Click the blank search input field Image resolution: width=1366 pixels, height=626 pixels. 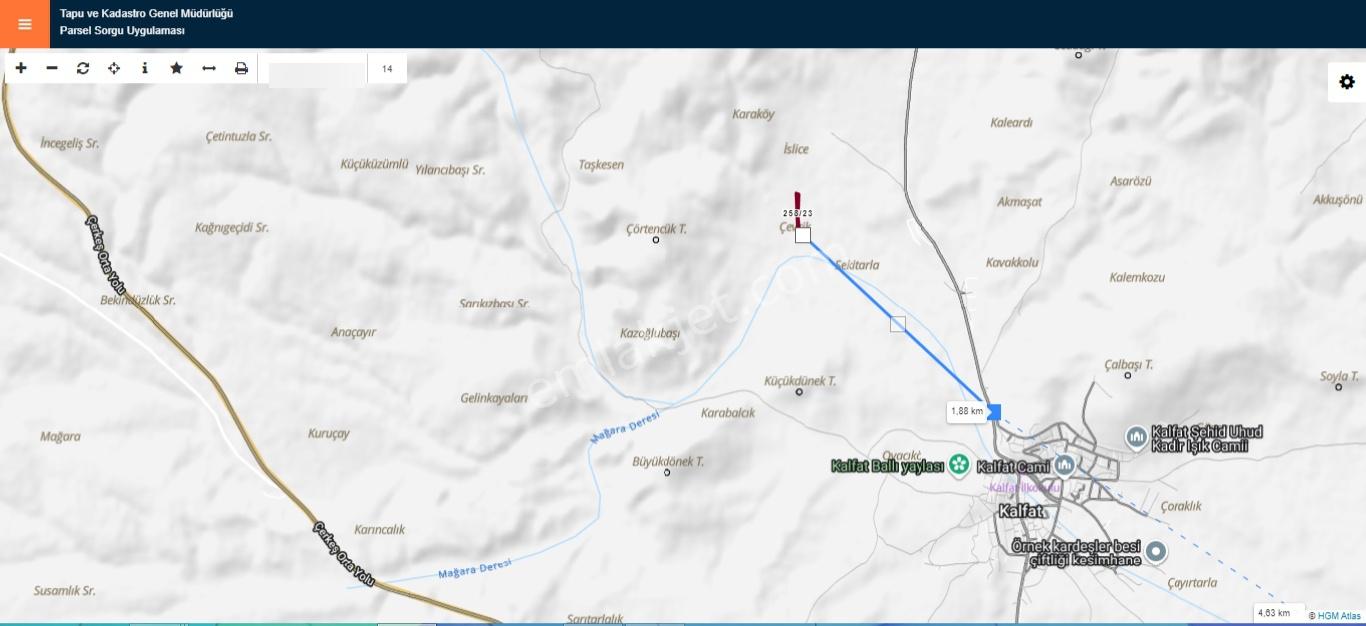coord(318,69)
